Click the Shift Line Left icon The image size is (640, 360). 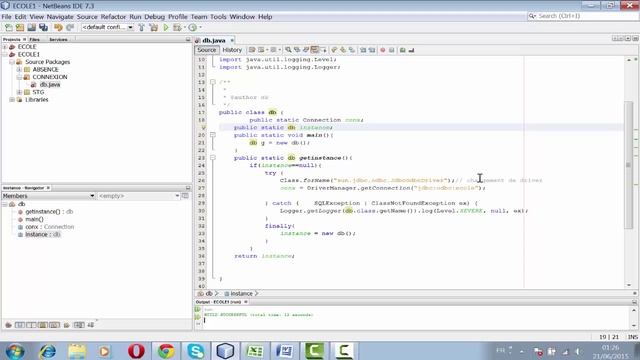pos(363,50)
